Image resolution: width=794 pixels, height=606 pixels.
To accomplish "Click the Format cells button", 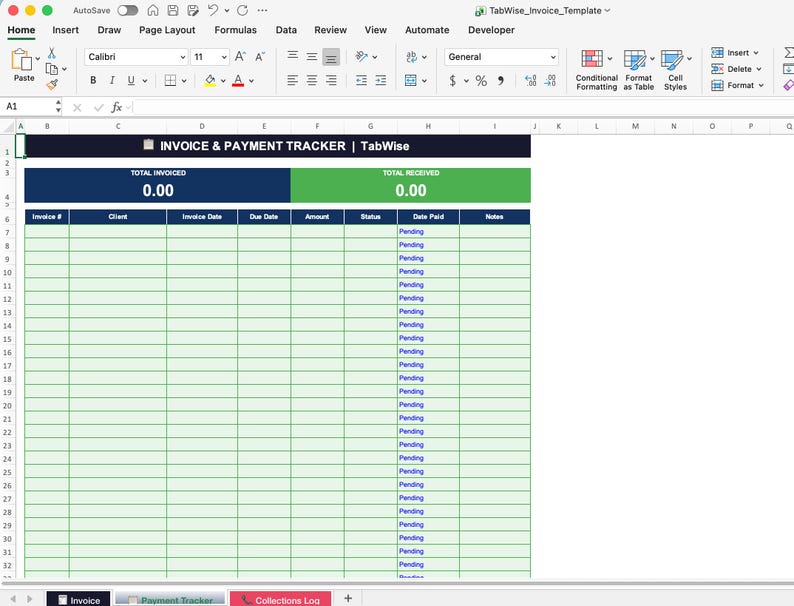I will coord(737,85).
